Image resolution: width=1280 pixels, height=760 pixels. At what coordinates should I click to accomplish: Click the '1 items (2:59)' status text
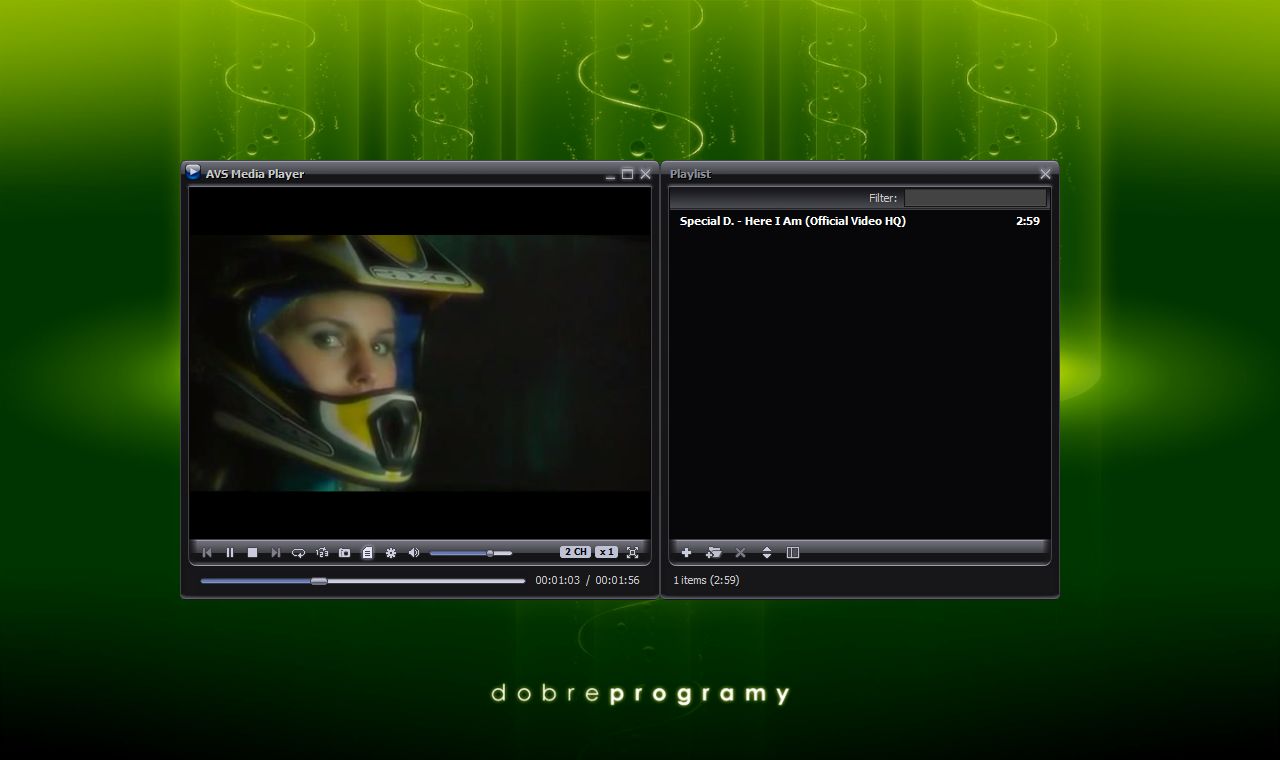coord(706,580)
